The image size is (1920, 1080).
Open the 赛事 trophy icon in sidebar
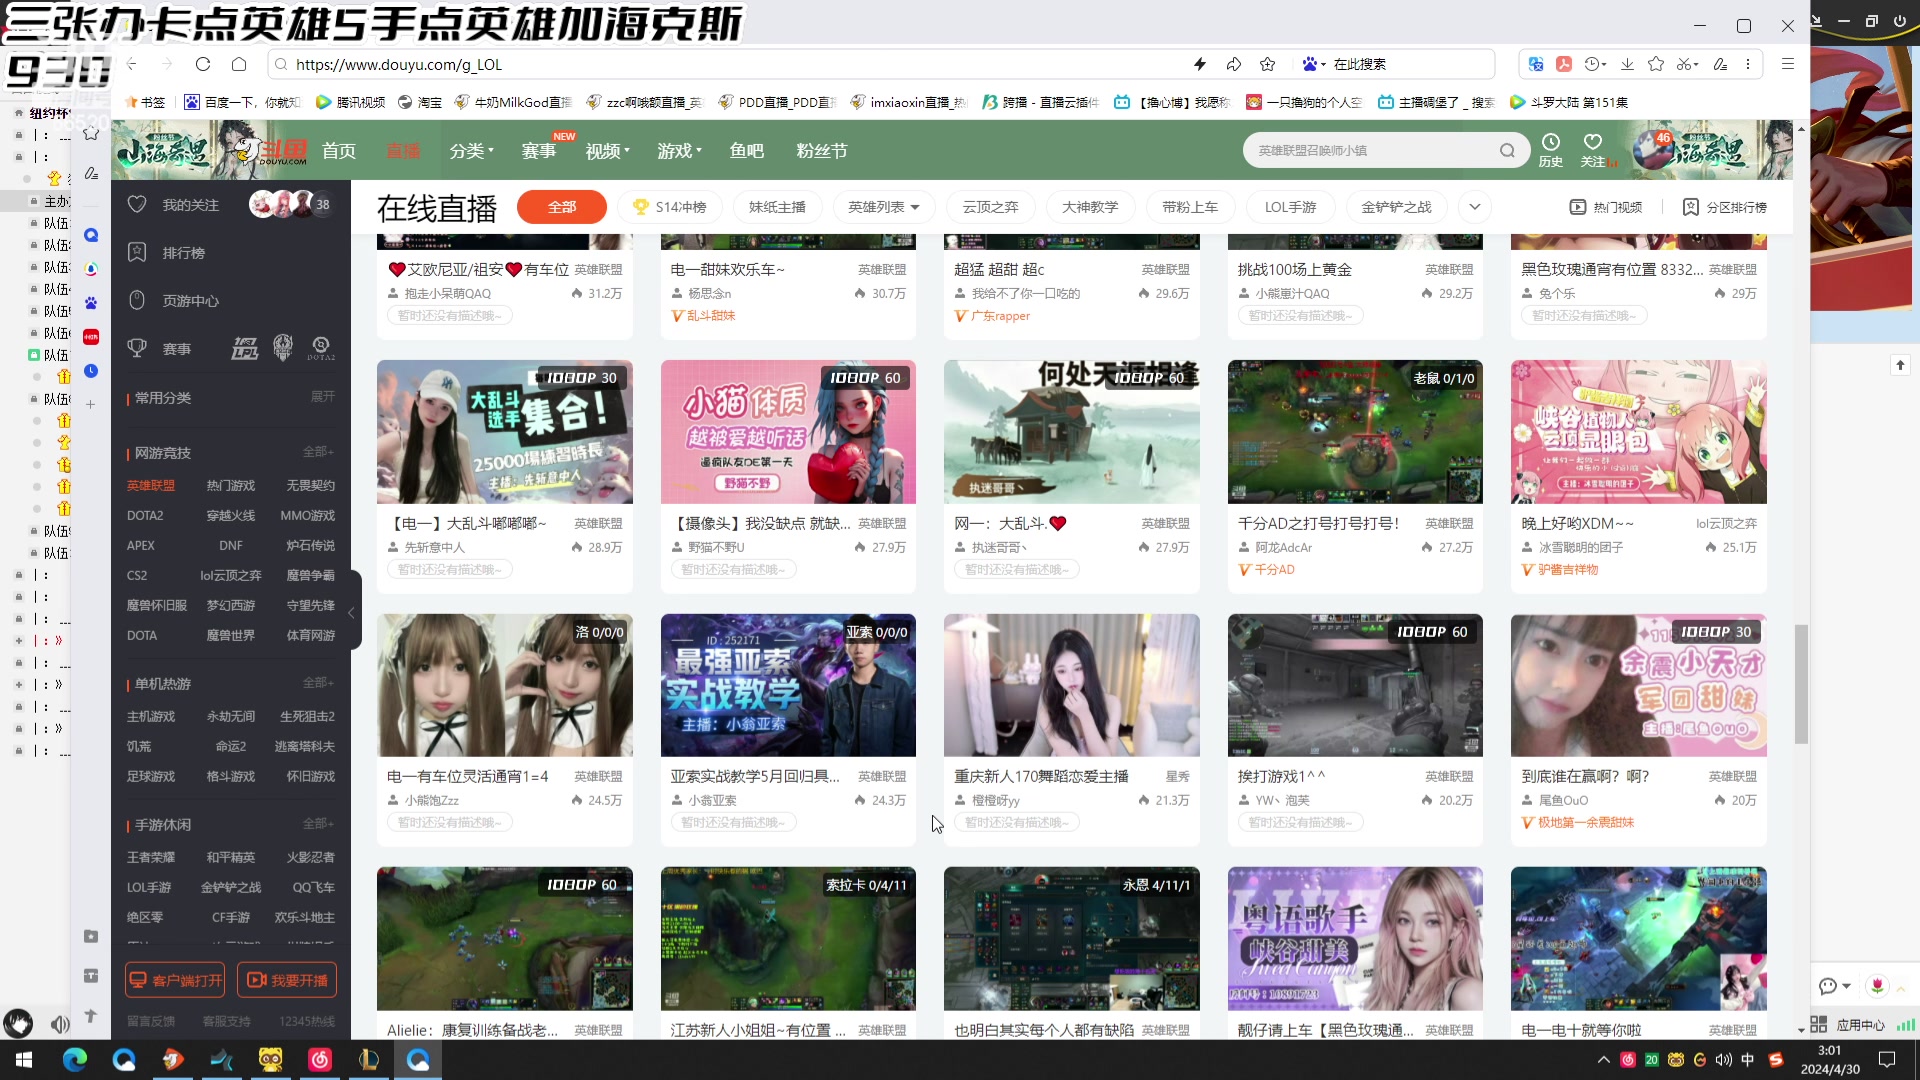tap(137, 348)
